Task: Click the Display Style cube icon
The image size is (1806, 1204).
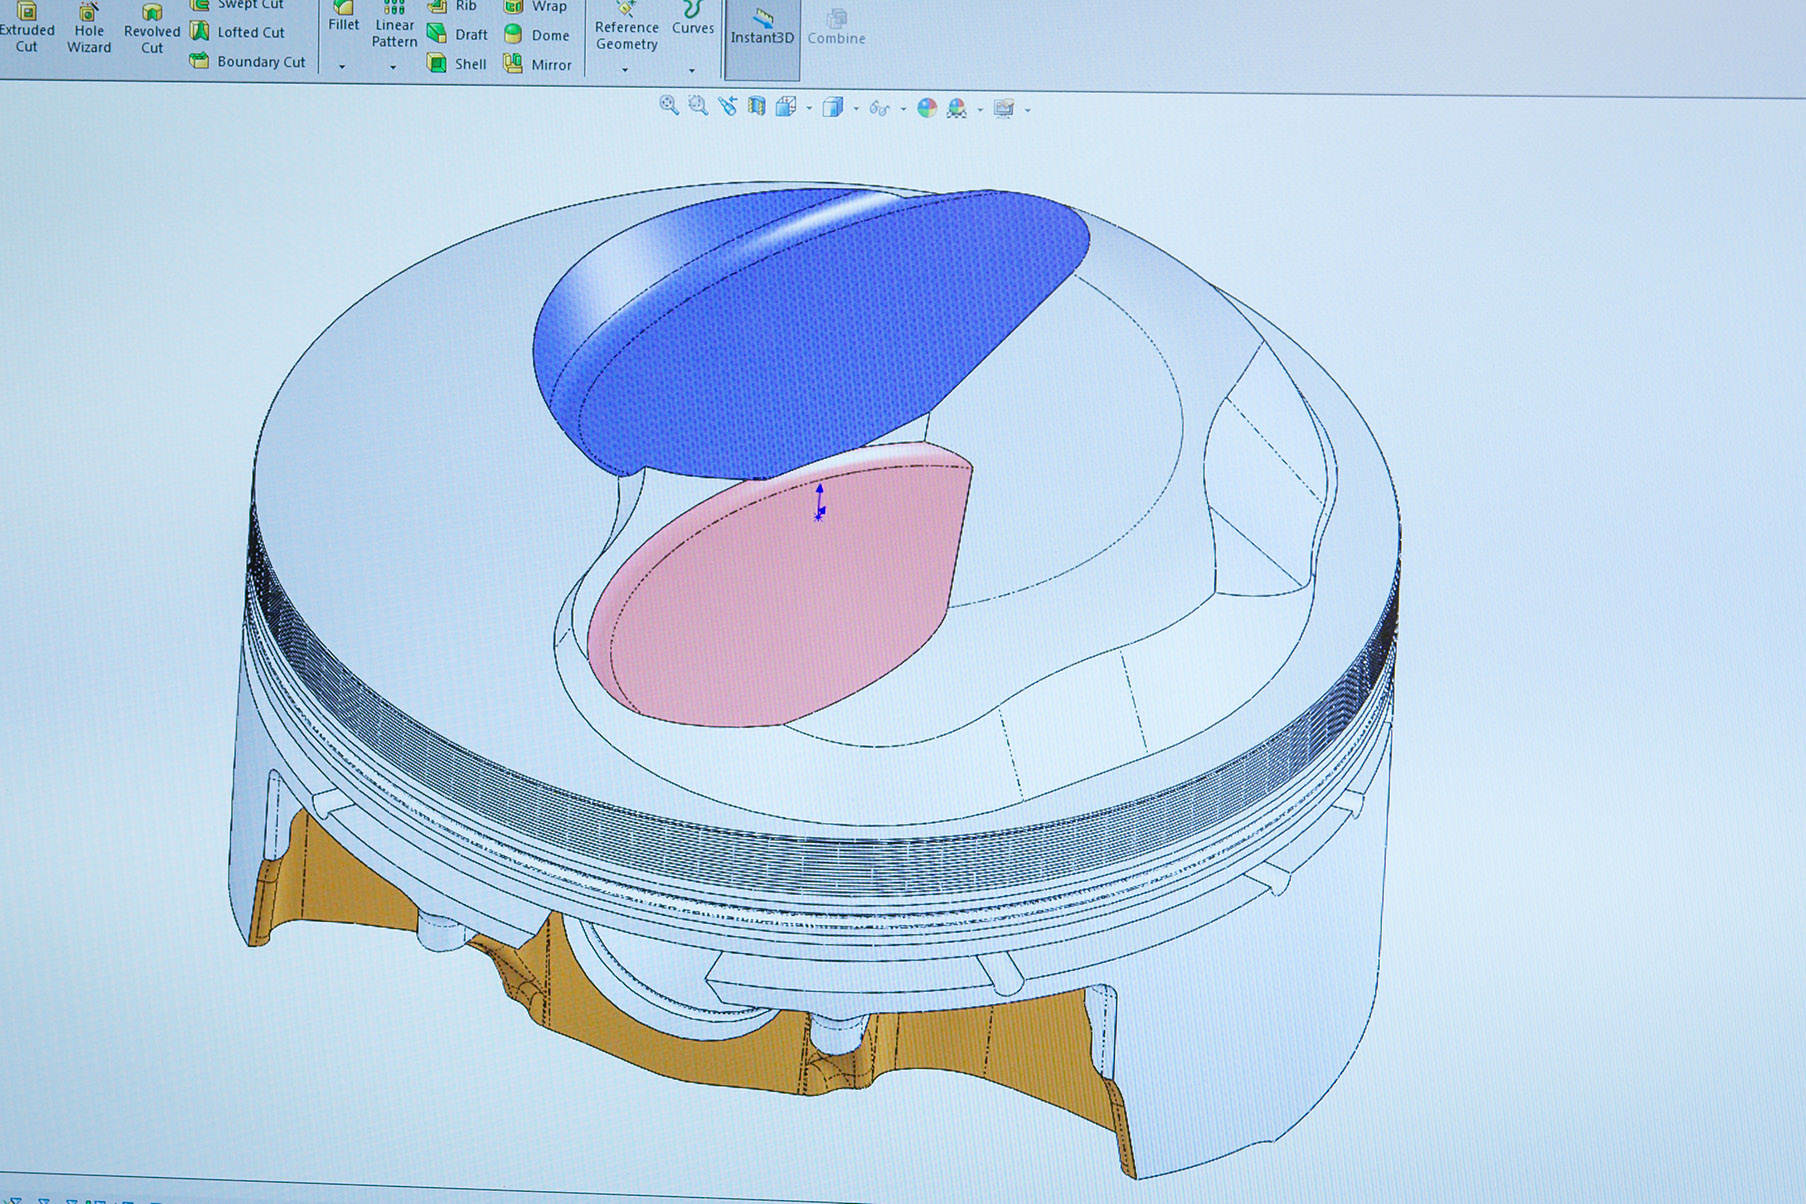Action: coord(833,107)
